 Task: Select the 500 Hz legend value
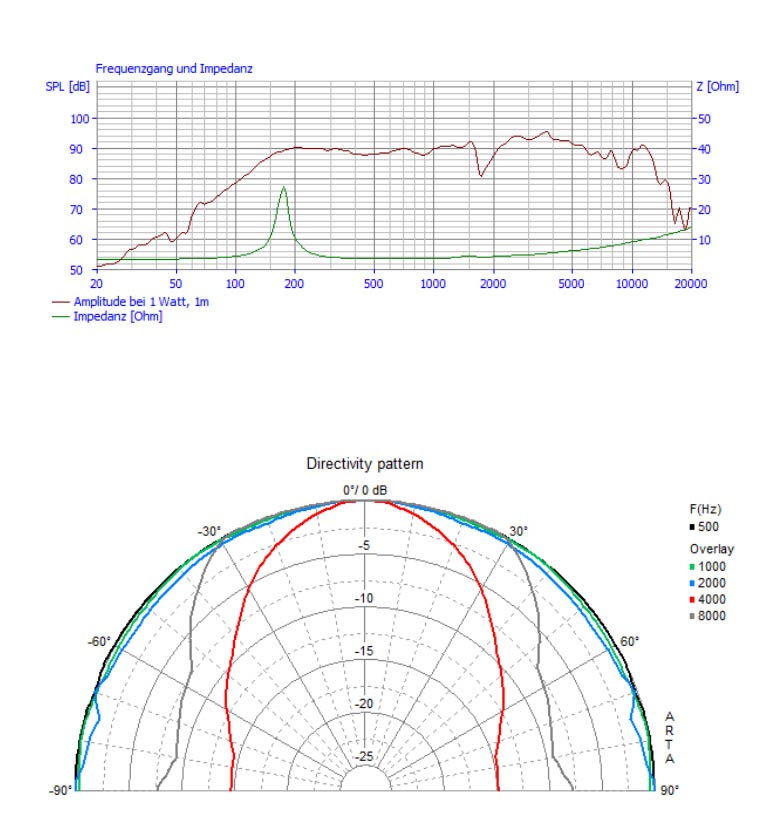(708, 527)
